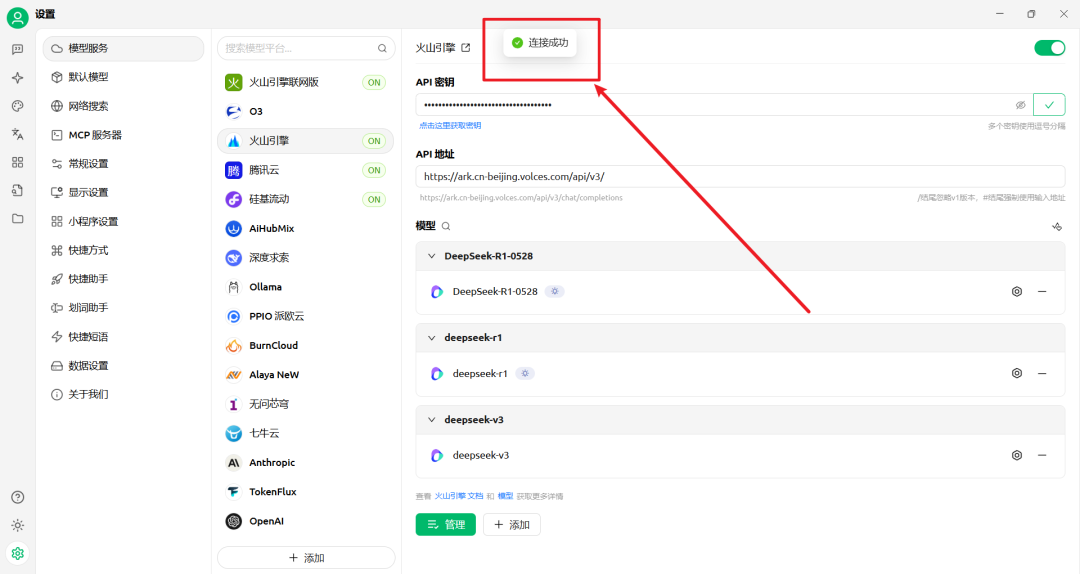Toggle API key visibility eye icon
The height and width of the screenshot is (574, 1080).
tap(1020, 105)
